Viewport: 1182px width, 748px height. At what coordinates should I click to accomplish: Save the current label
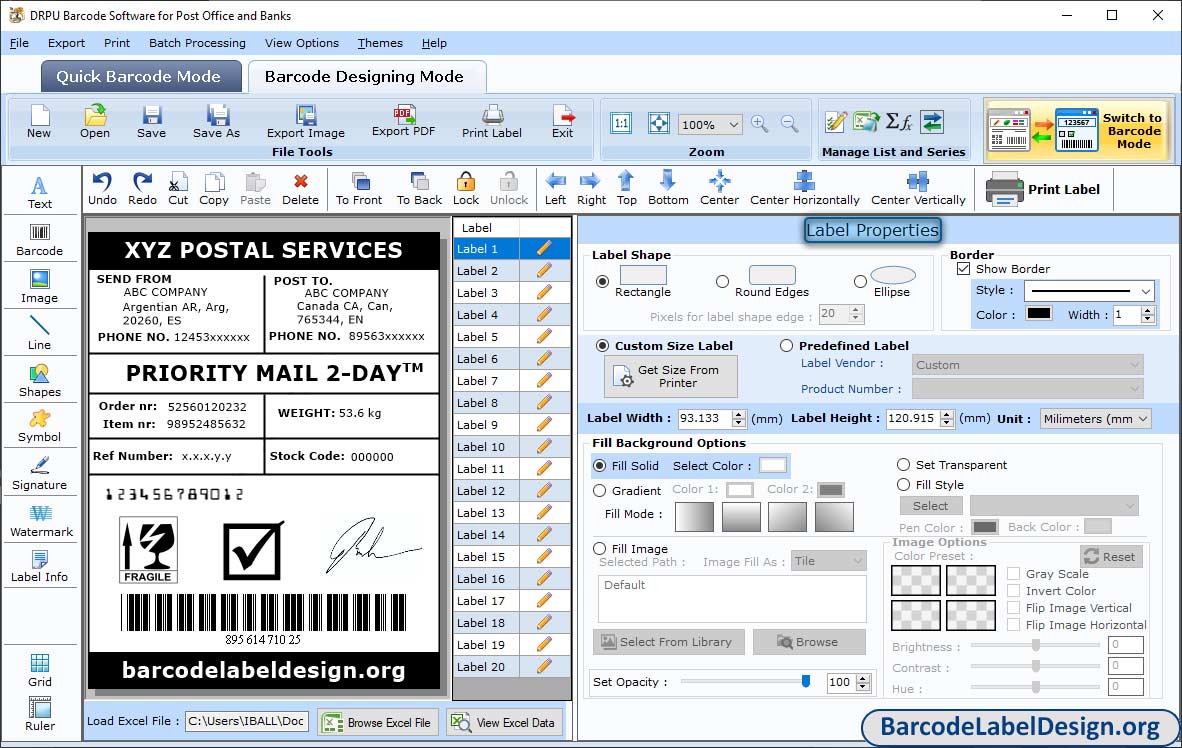tap(152, 121)
